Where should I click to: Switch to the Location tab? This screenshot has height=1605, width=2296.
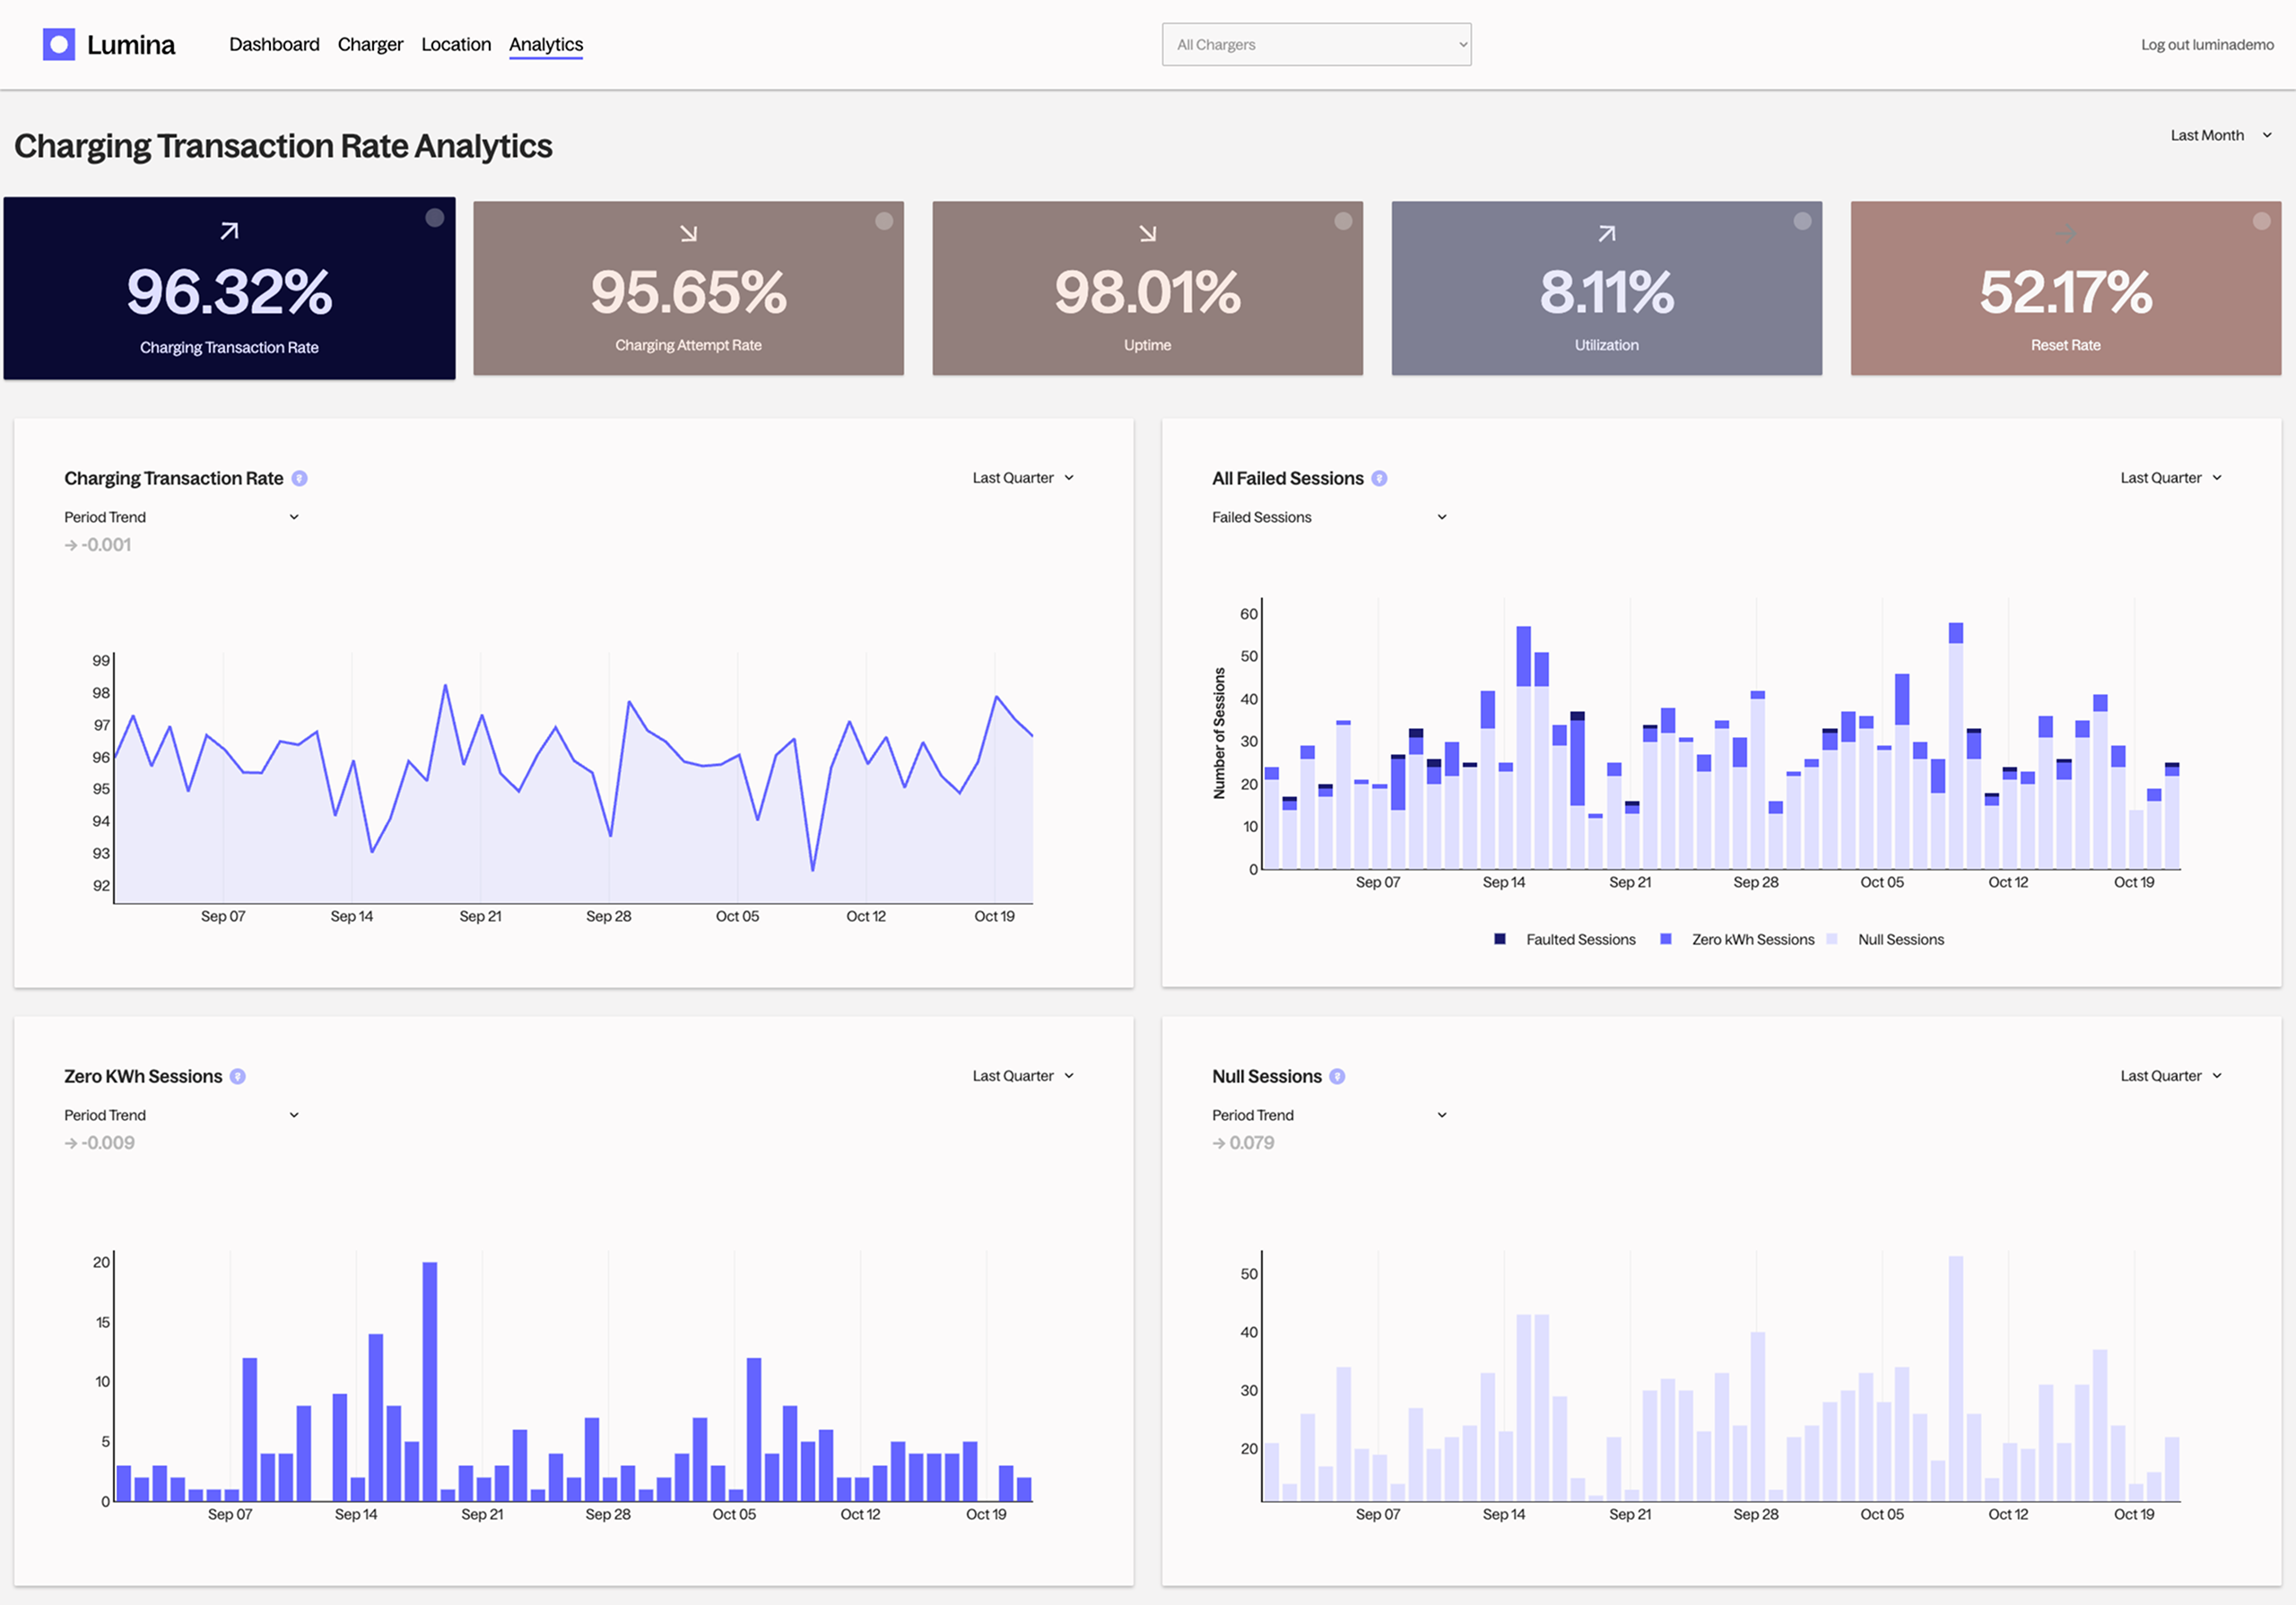[x=456, y=45]
